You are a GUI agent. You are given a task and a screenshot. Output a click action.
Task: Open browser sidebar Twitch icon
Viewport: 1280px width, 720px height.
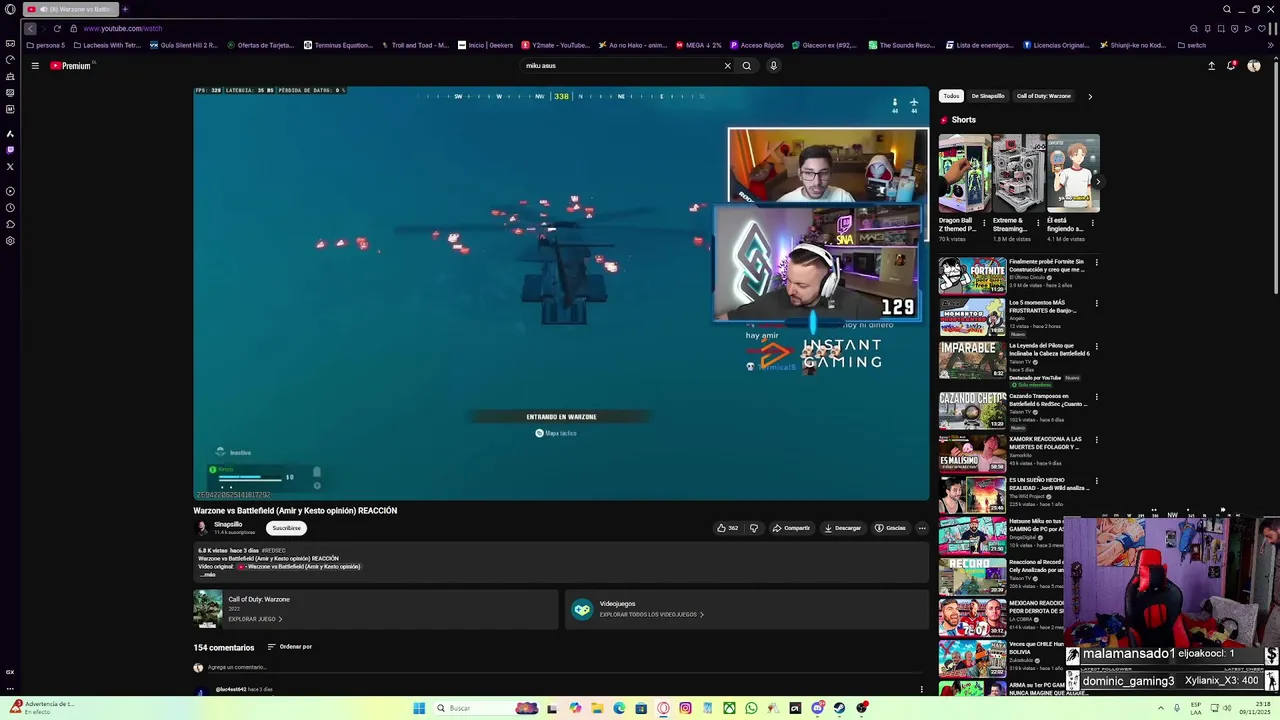(x=10, y=150)
